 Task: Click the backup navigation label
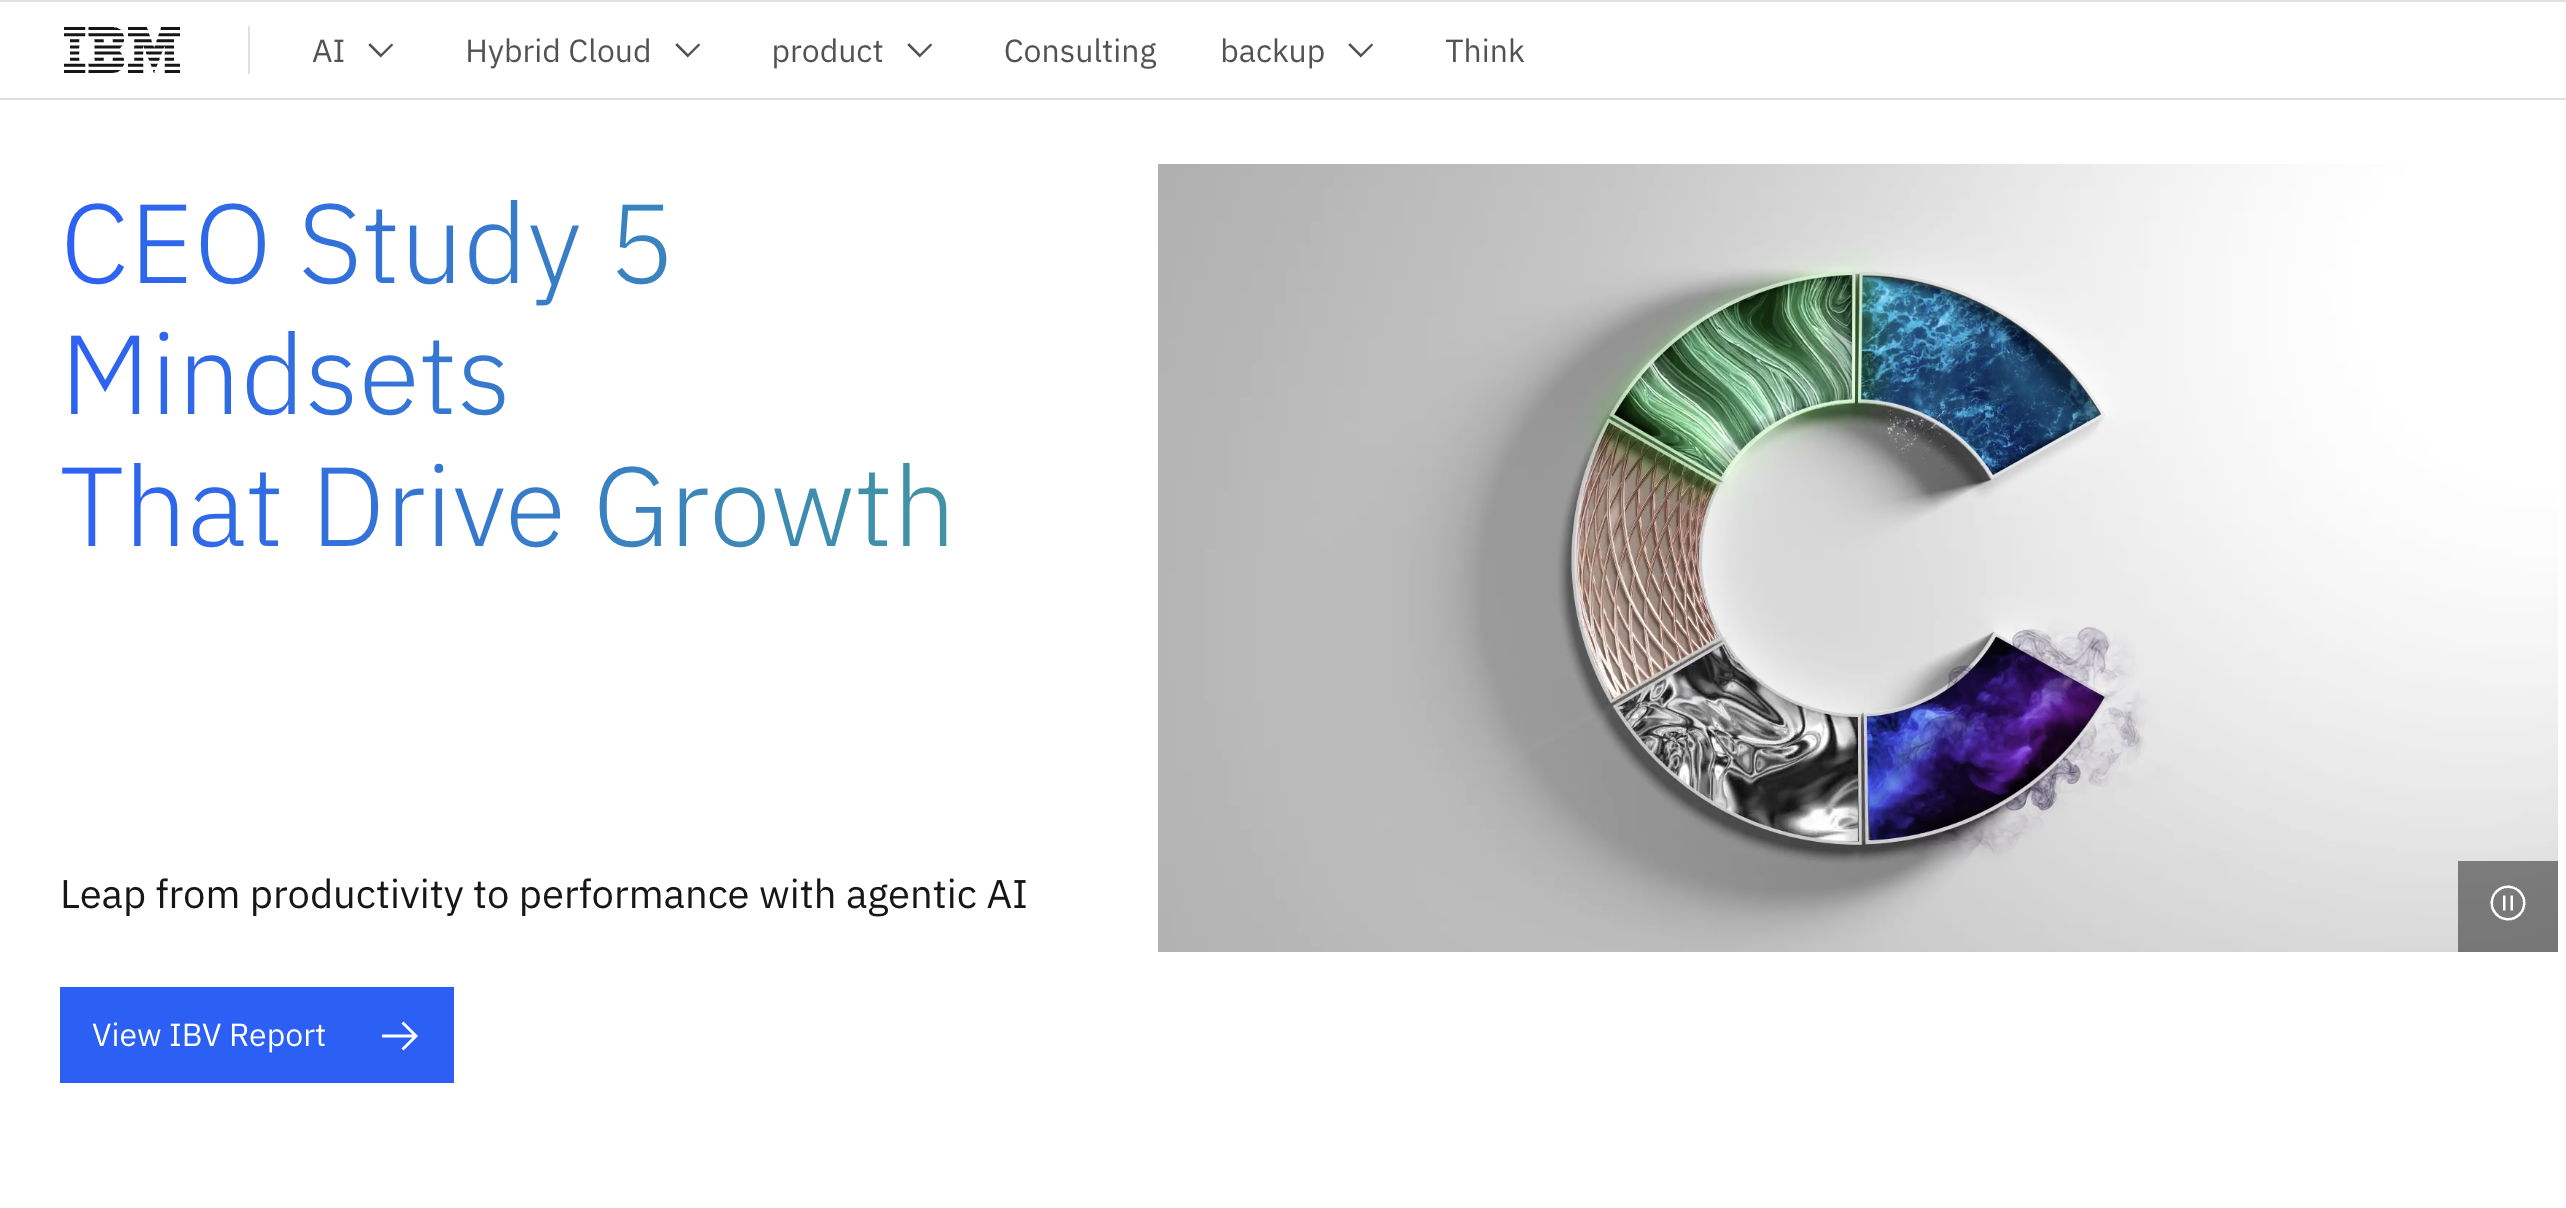(1272, 50)
